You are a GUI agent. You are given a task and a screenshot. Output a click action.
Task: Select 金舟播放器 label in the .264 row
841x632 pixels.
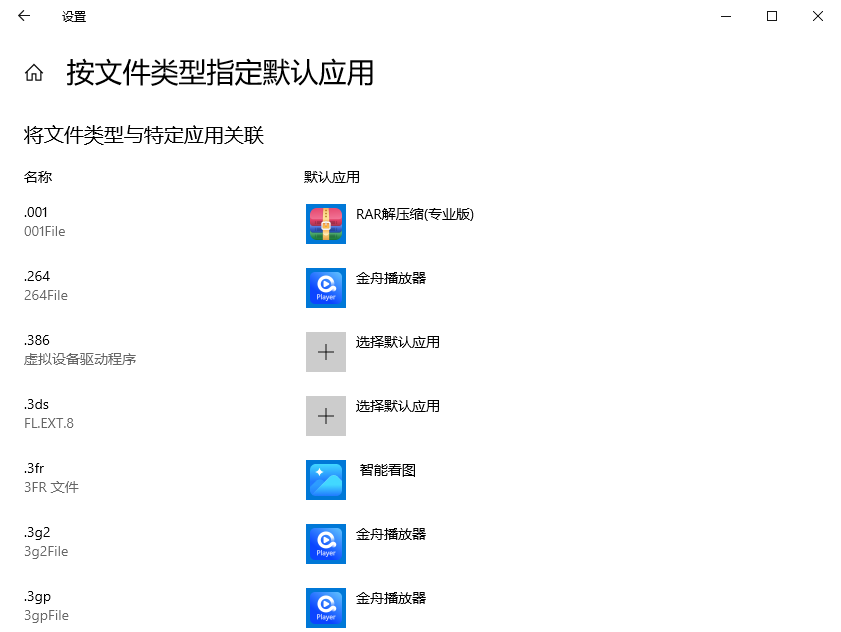(391, 278)
